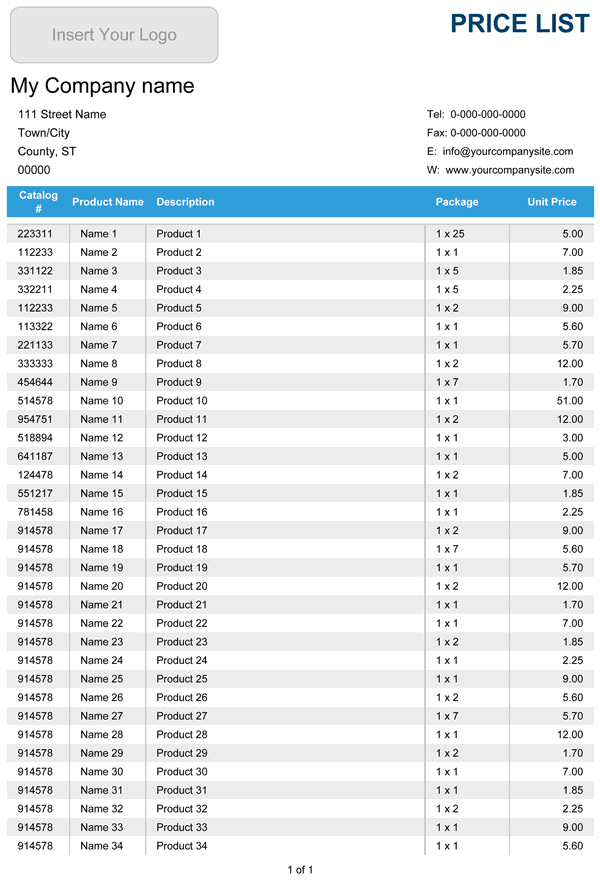The image size is (600, 880).
Task: Click the 111 Street Name address line
Action: (62, 115)
